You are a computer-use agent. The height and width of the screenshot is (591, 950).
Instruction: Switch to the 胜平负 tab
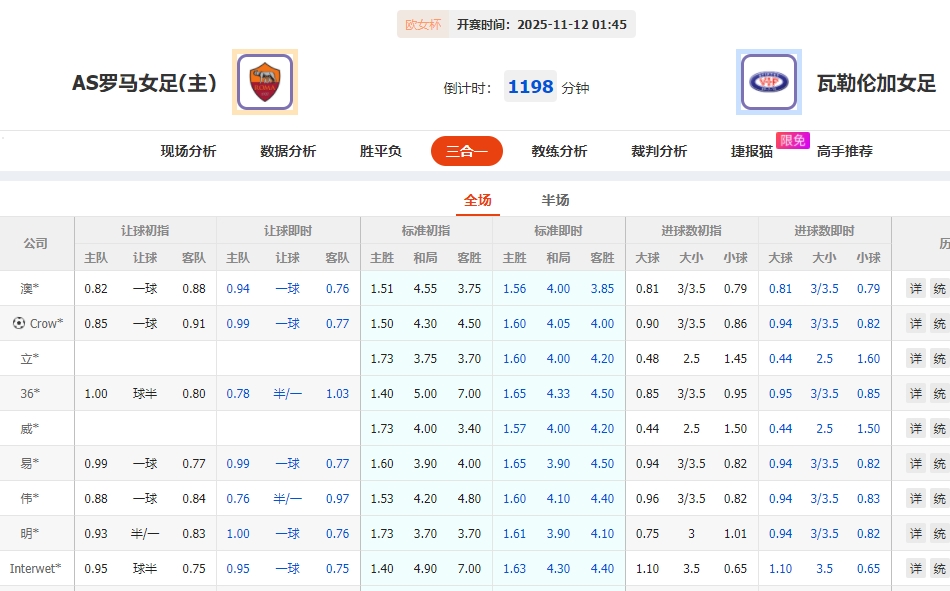pyautogui.click(x=381, y=150)
